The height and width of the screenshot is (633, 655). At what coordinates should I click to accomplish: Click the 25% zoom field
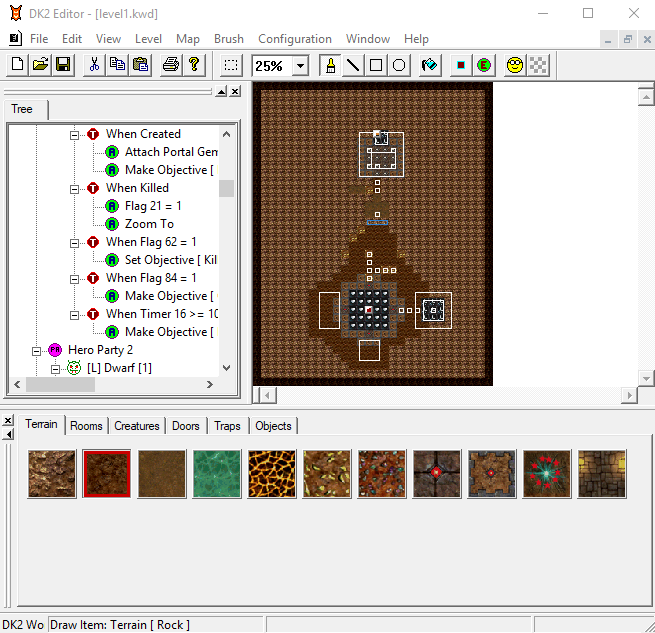tap(272, 66)
